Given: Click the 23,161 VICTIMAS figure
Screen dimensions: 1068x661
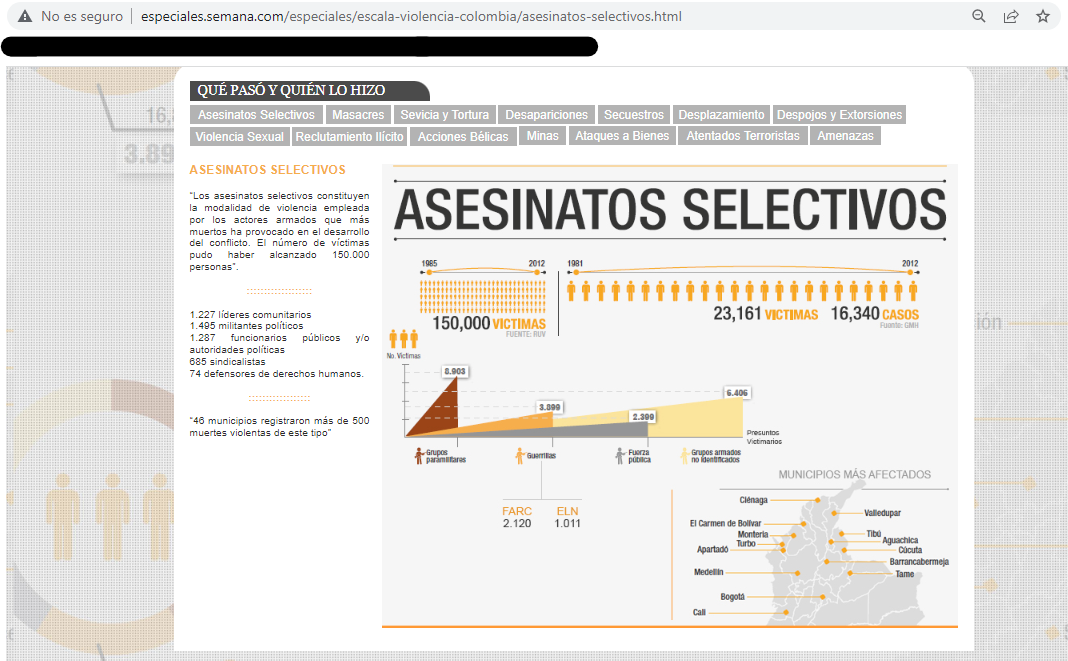Looking at the screenshot, I should pyautogui.click(x=766, y=314).
